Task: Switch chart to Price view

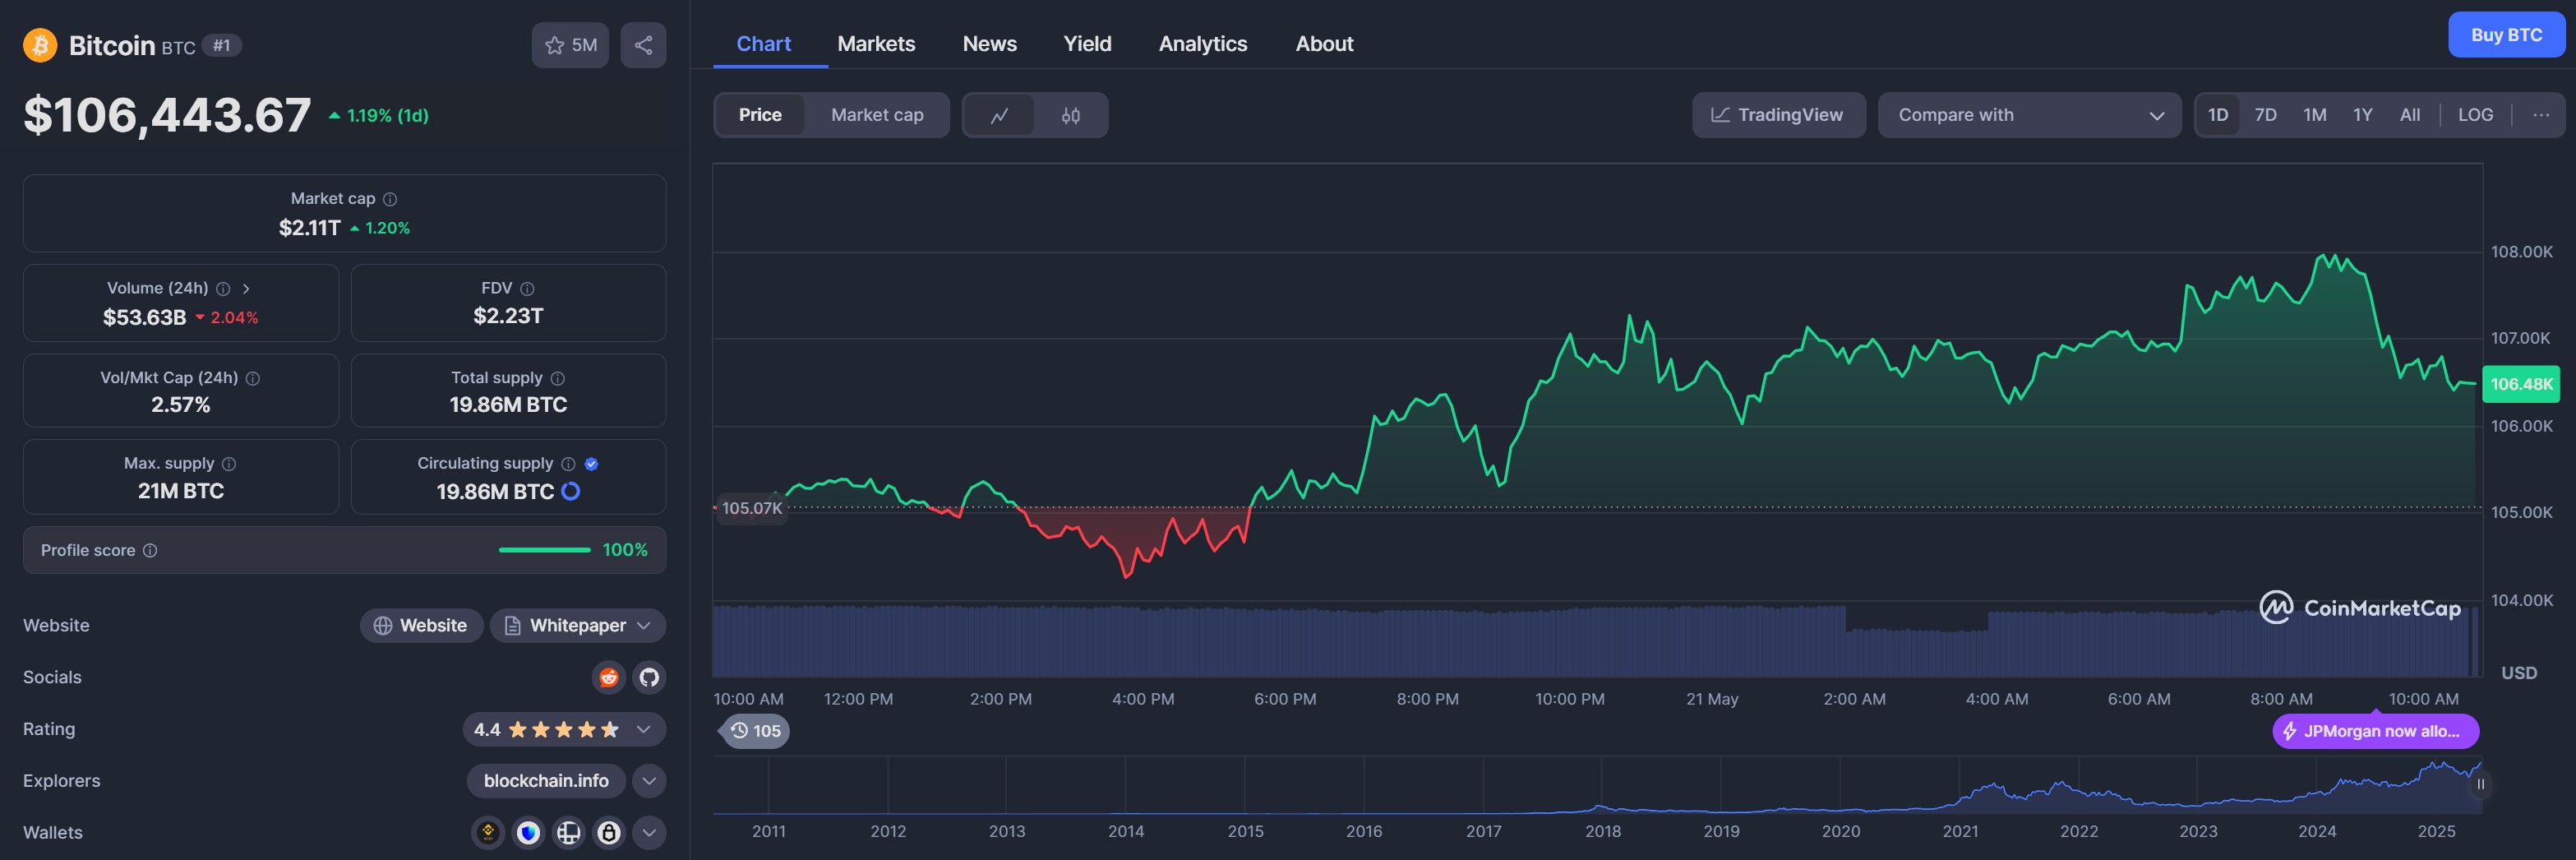Action: (760, 115)
